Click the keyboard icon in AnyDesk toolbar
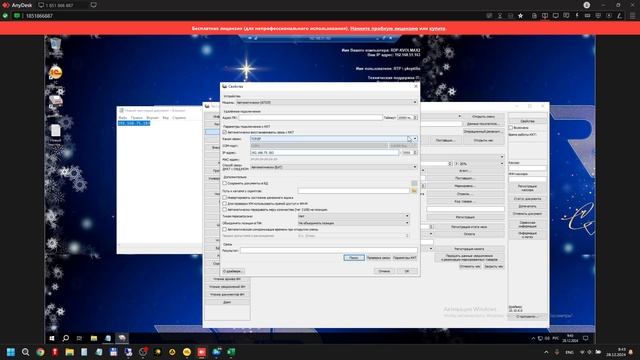Image resolution: width=640 pixels, height=360 pixels. pyautogui.click(x=587, y=16)
